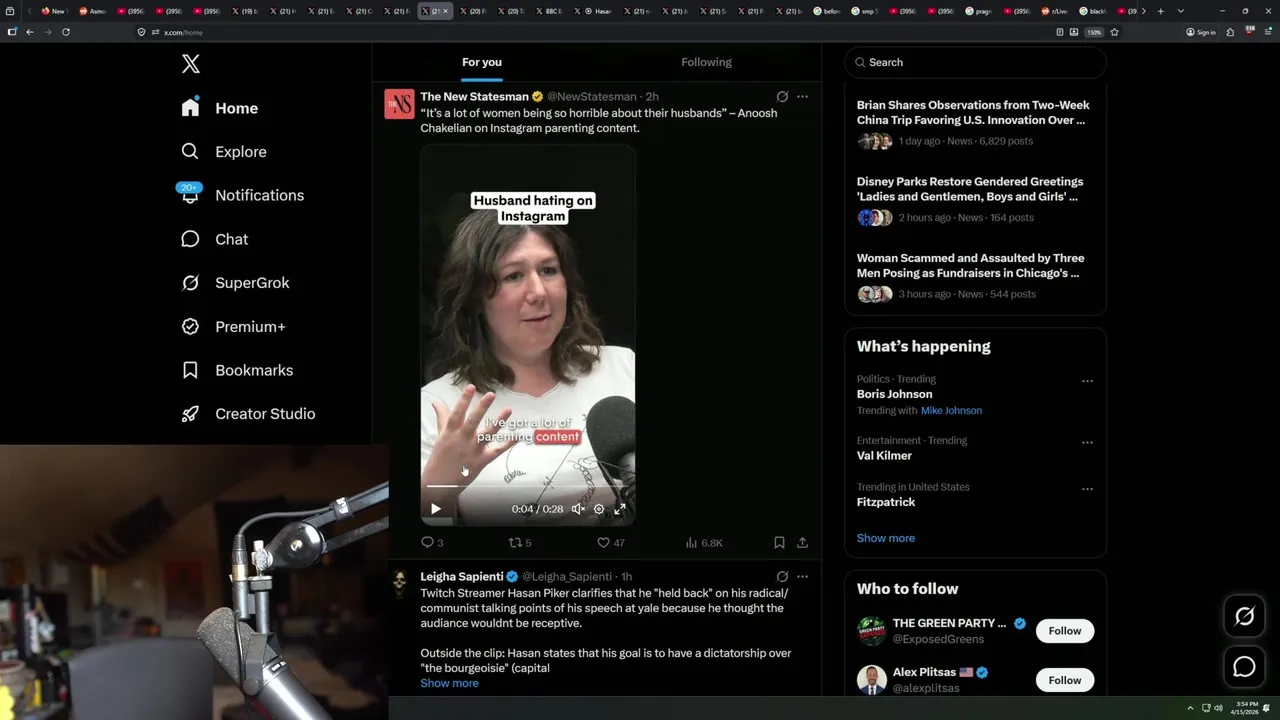Click the Mike Johnson trending link

point(951,411)
